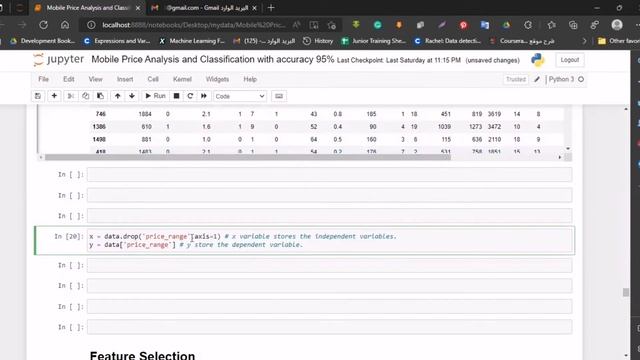Viewport: 640px width, 360px height.
Task: Click the Logout button
Action: [x=570, y=60]
